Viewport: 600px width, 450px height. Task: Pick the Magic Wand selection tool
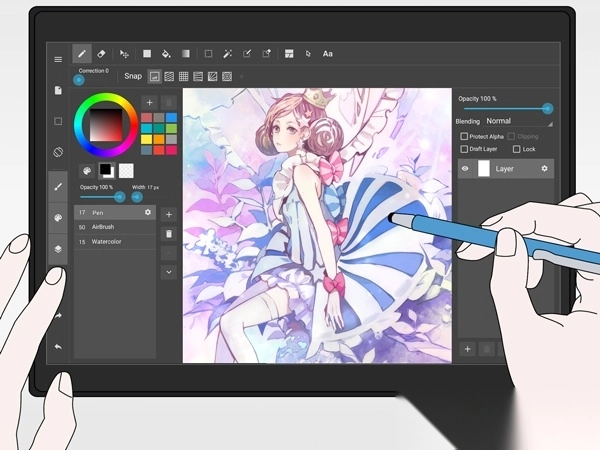tap(227, 53)
